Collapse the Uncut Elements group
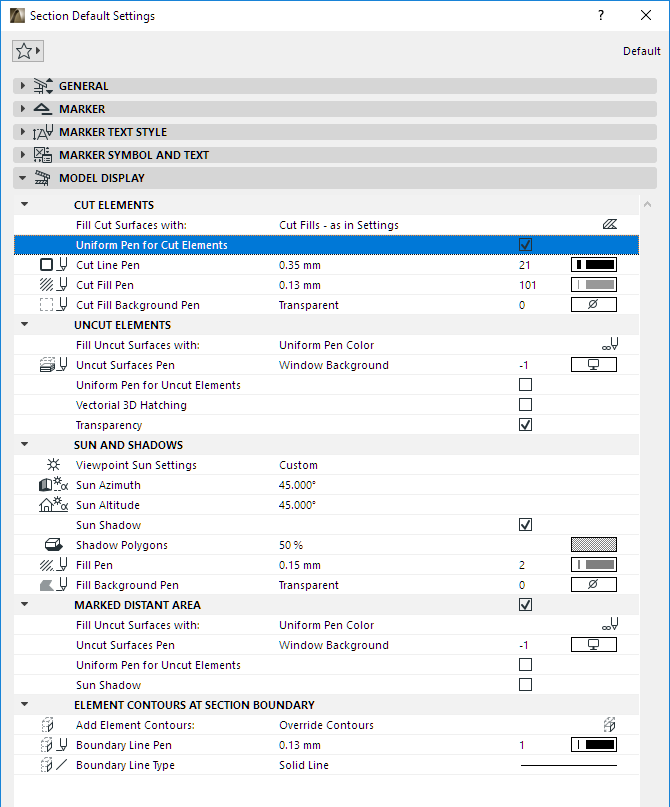The image size is (670, 807). tap(24, 324)
